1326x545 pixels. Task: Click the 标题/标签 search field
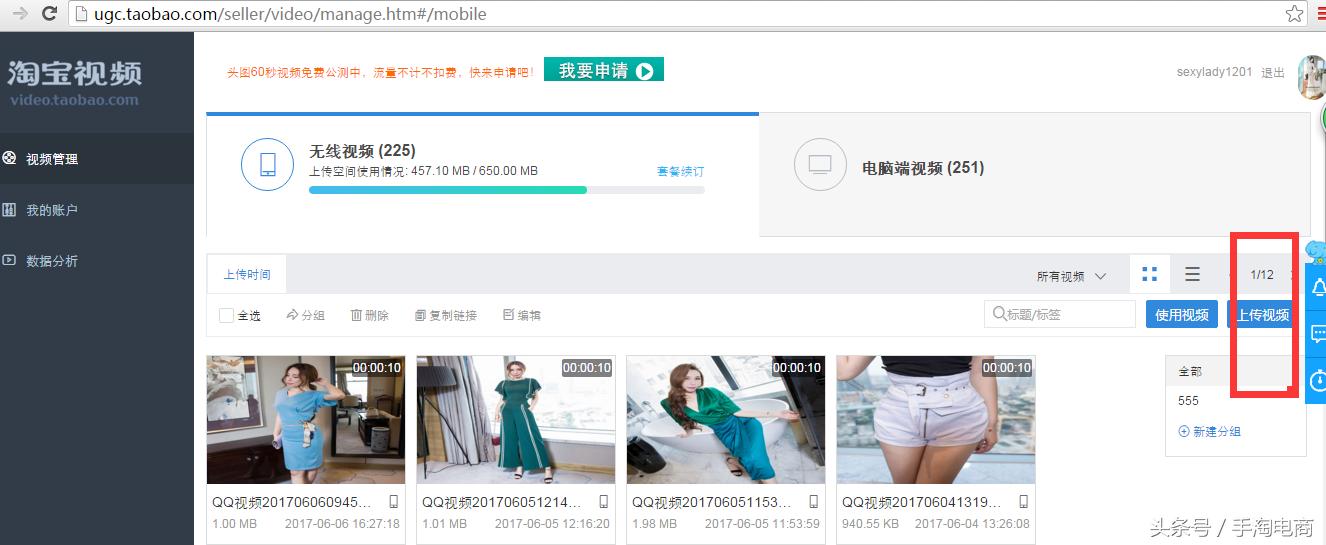click(x=1060, y=314)
